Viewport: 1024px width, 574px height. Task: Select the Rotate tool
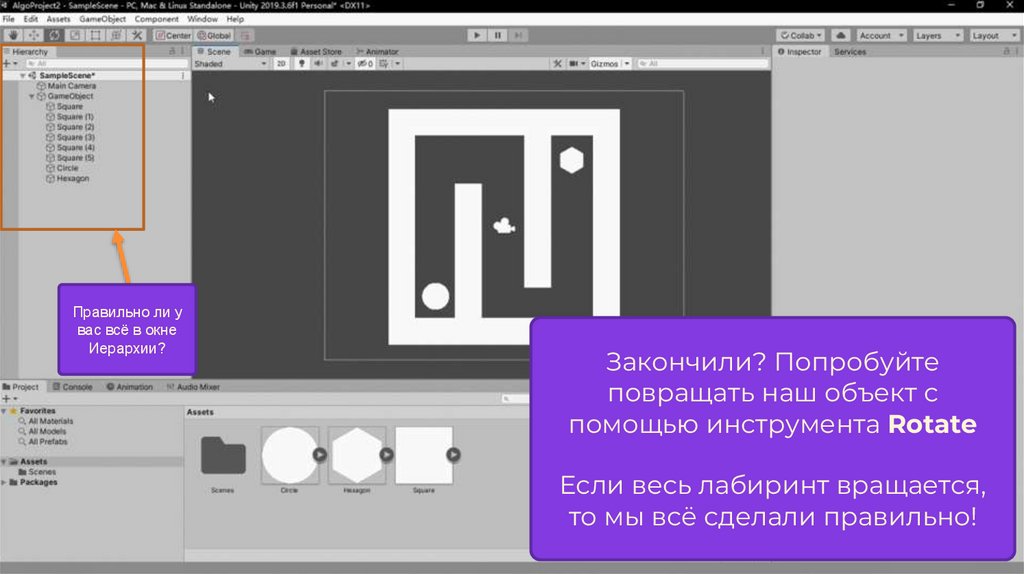pos(54,35)
